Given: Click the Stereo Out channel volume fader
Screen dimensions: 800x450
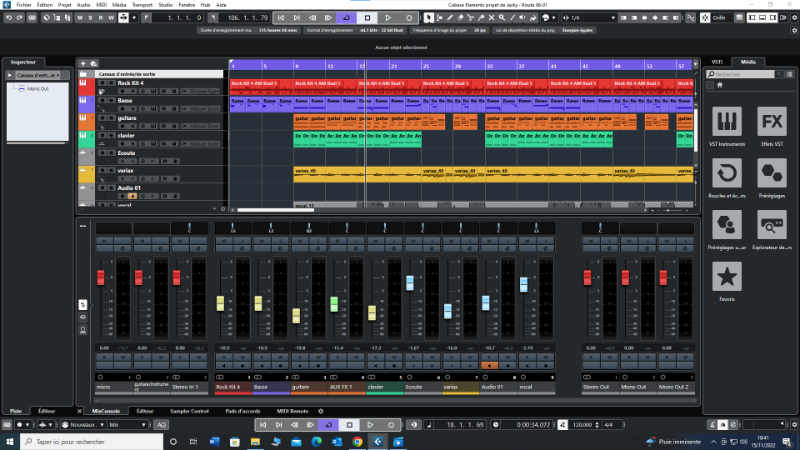Looking at the screenshot, I should (x=600, y=277).
